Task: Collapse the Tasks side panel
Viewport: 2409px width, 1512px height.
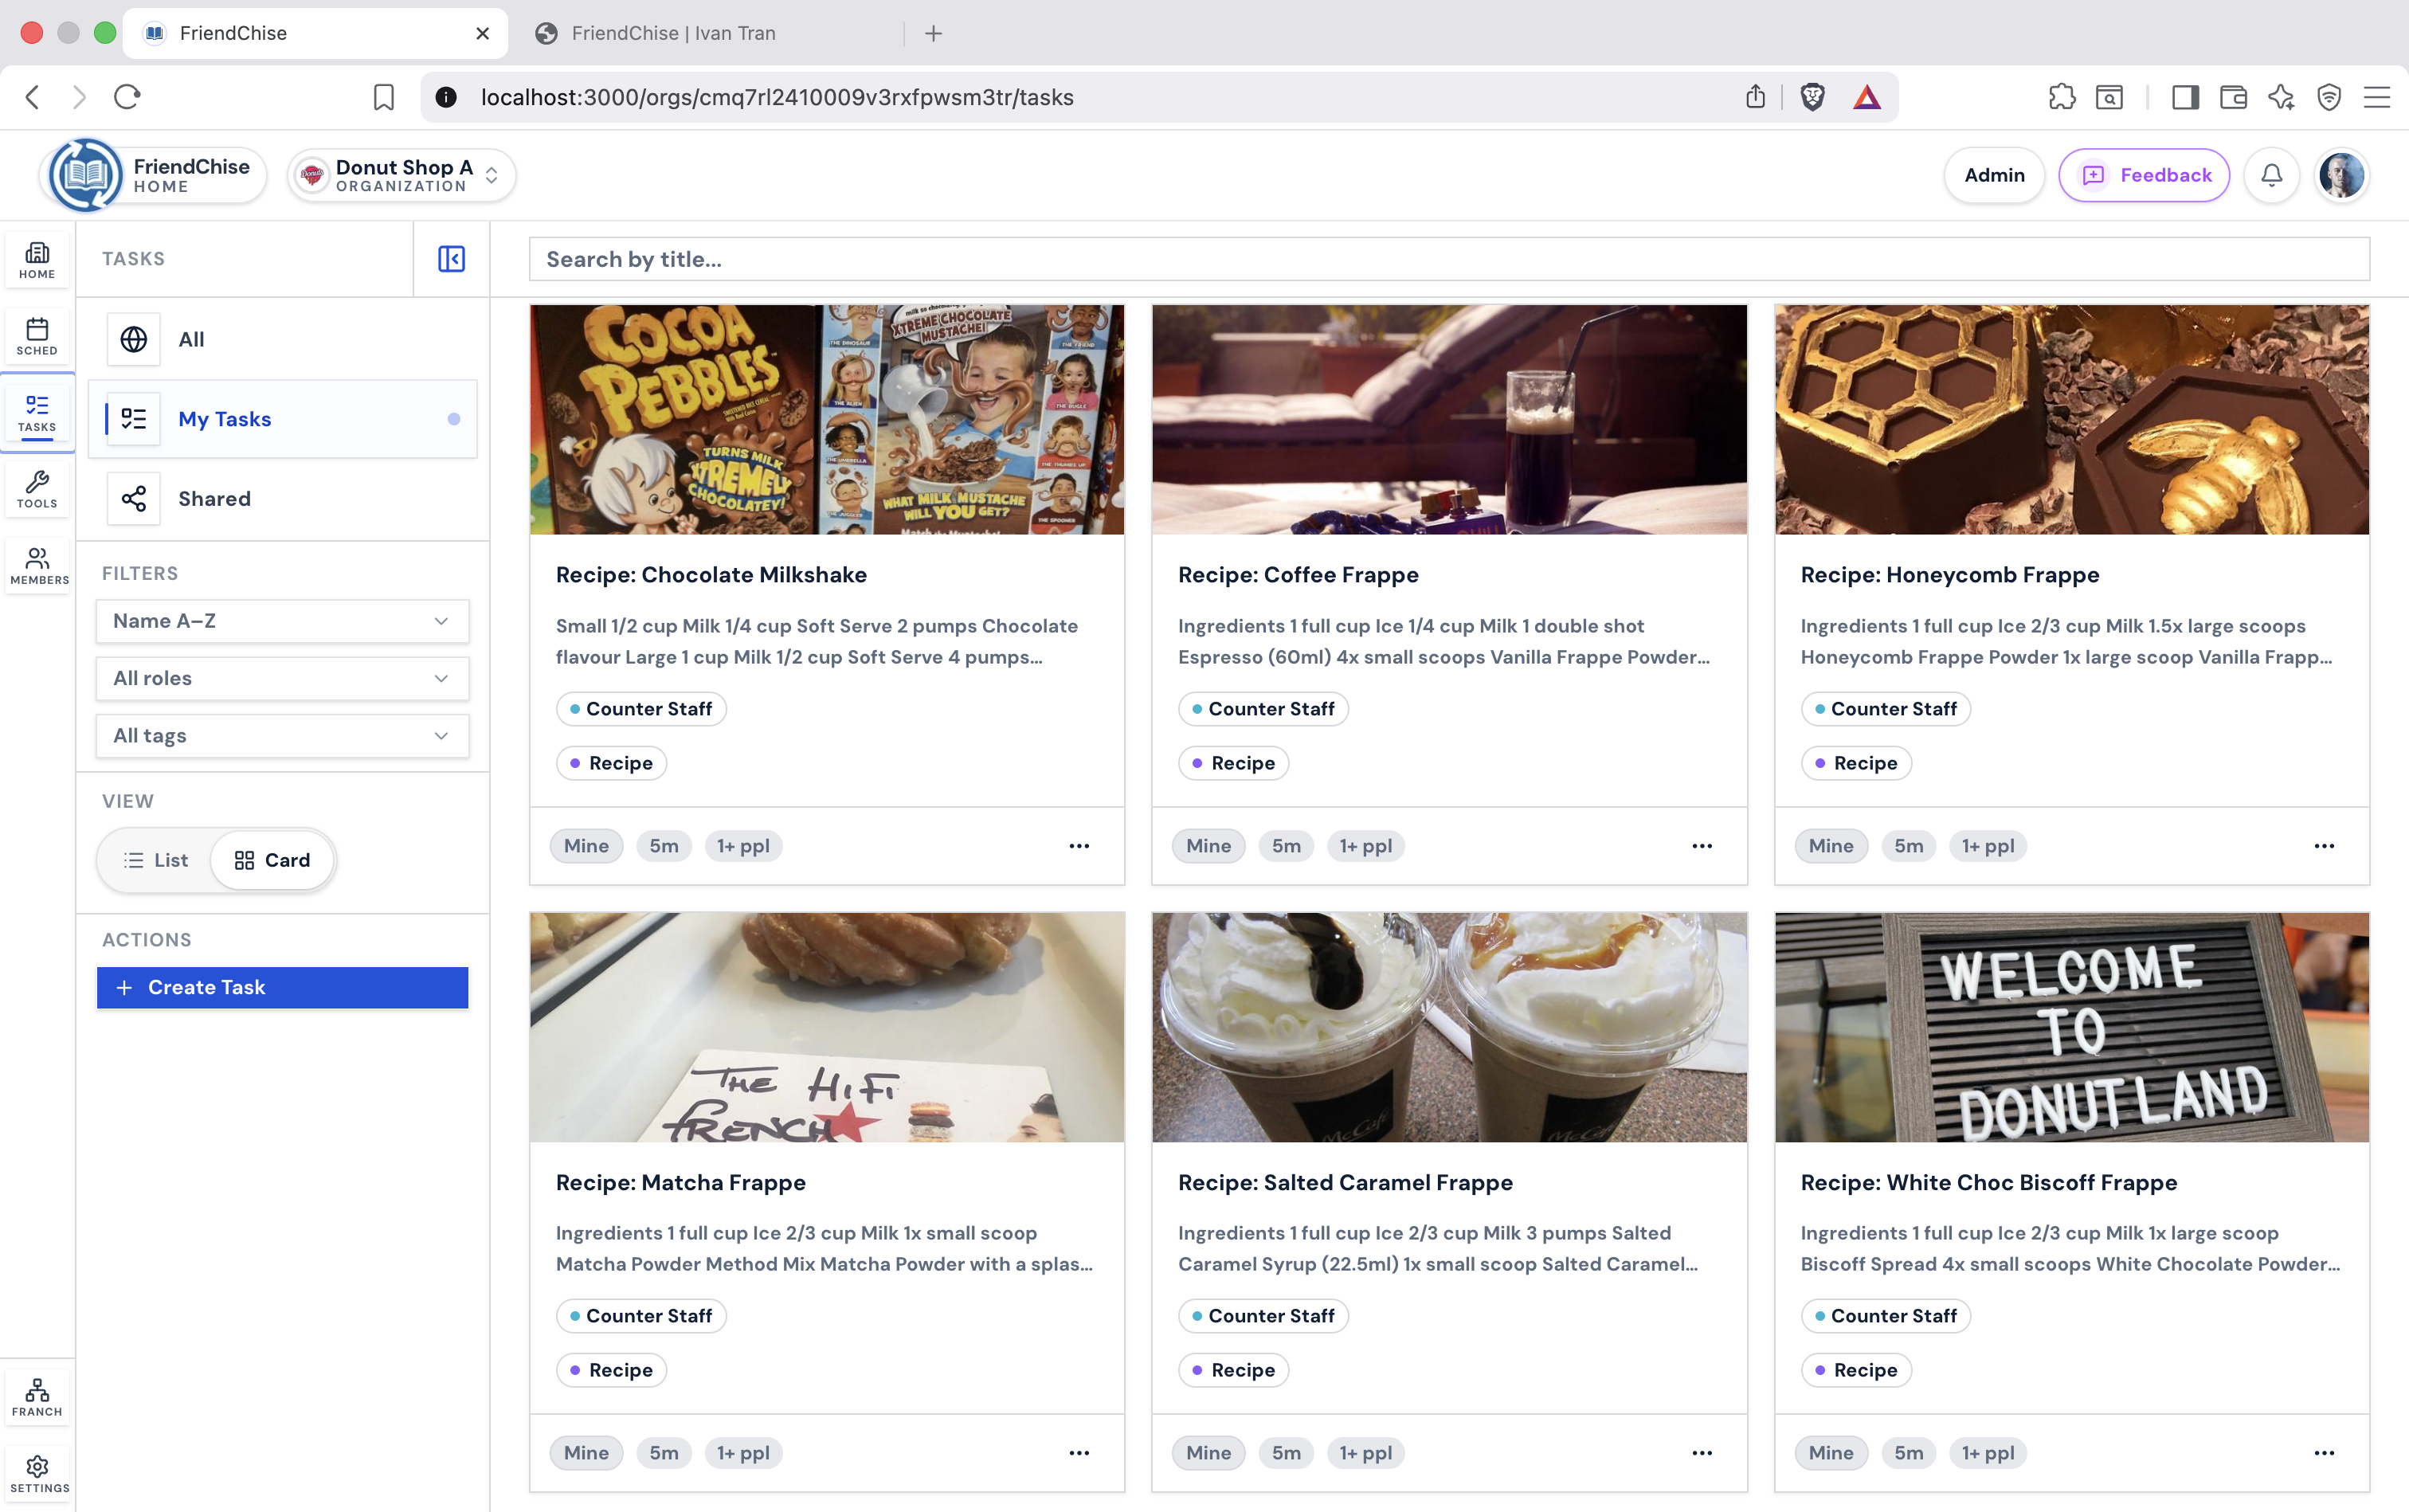Action: [x=451, y=259]
